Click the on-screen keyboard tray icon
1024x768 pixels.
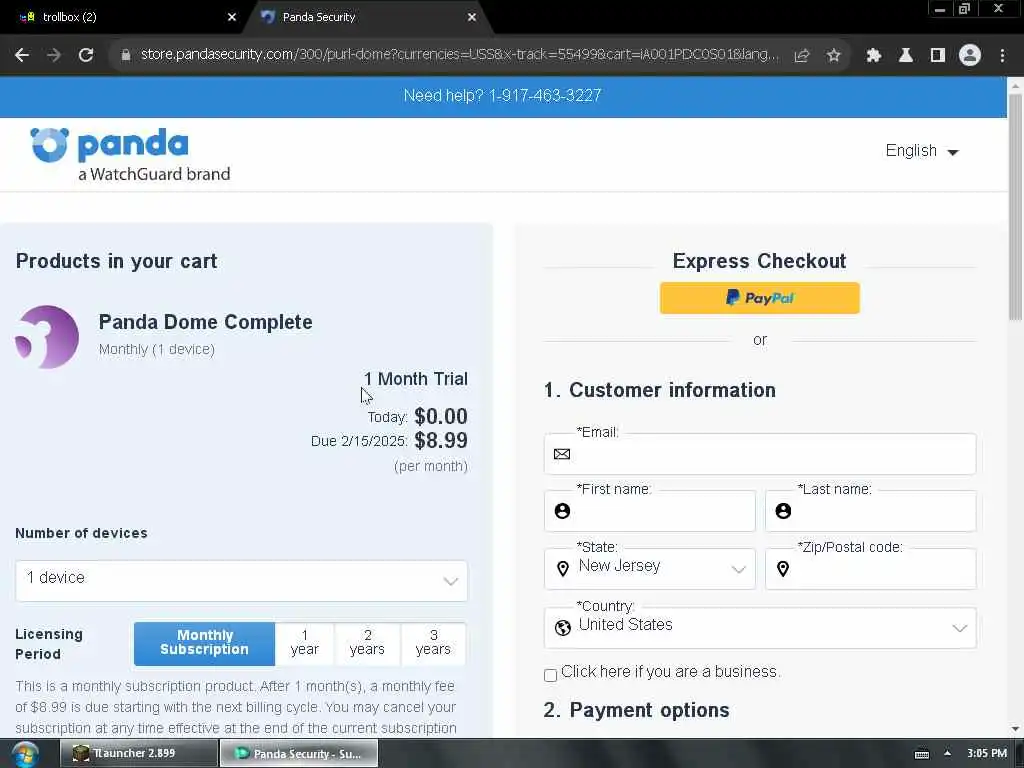(x=921, y=754)
